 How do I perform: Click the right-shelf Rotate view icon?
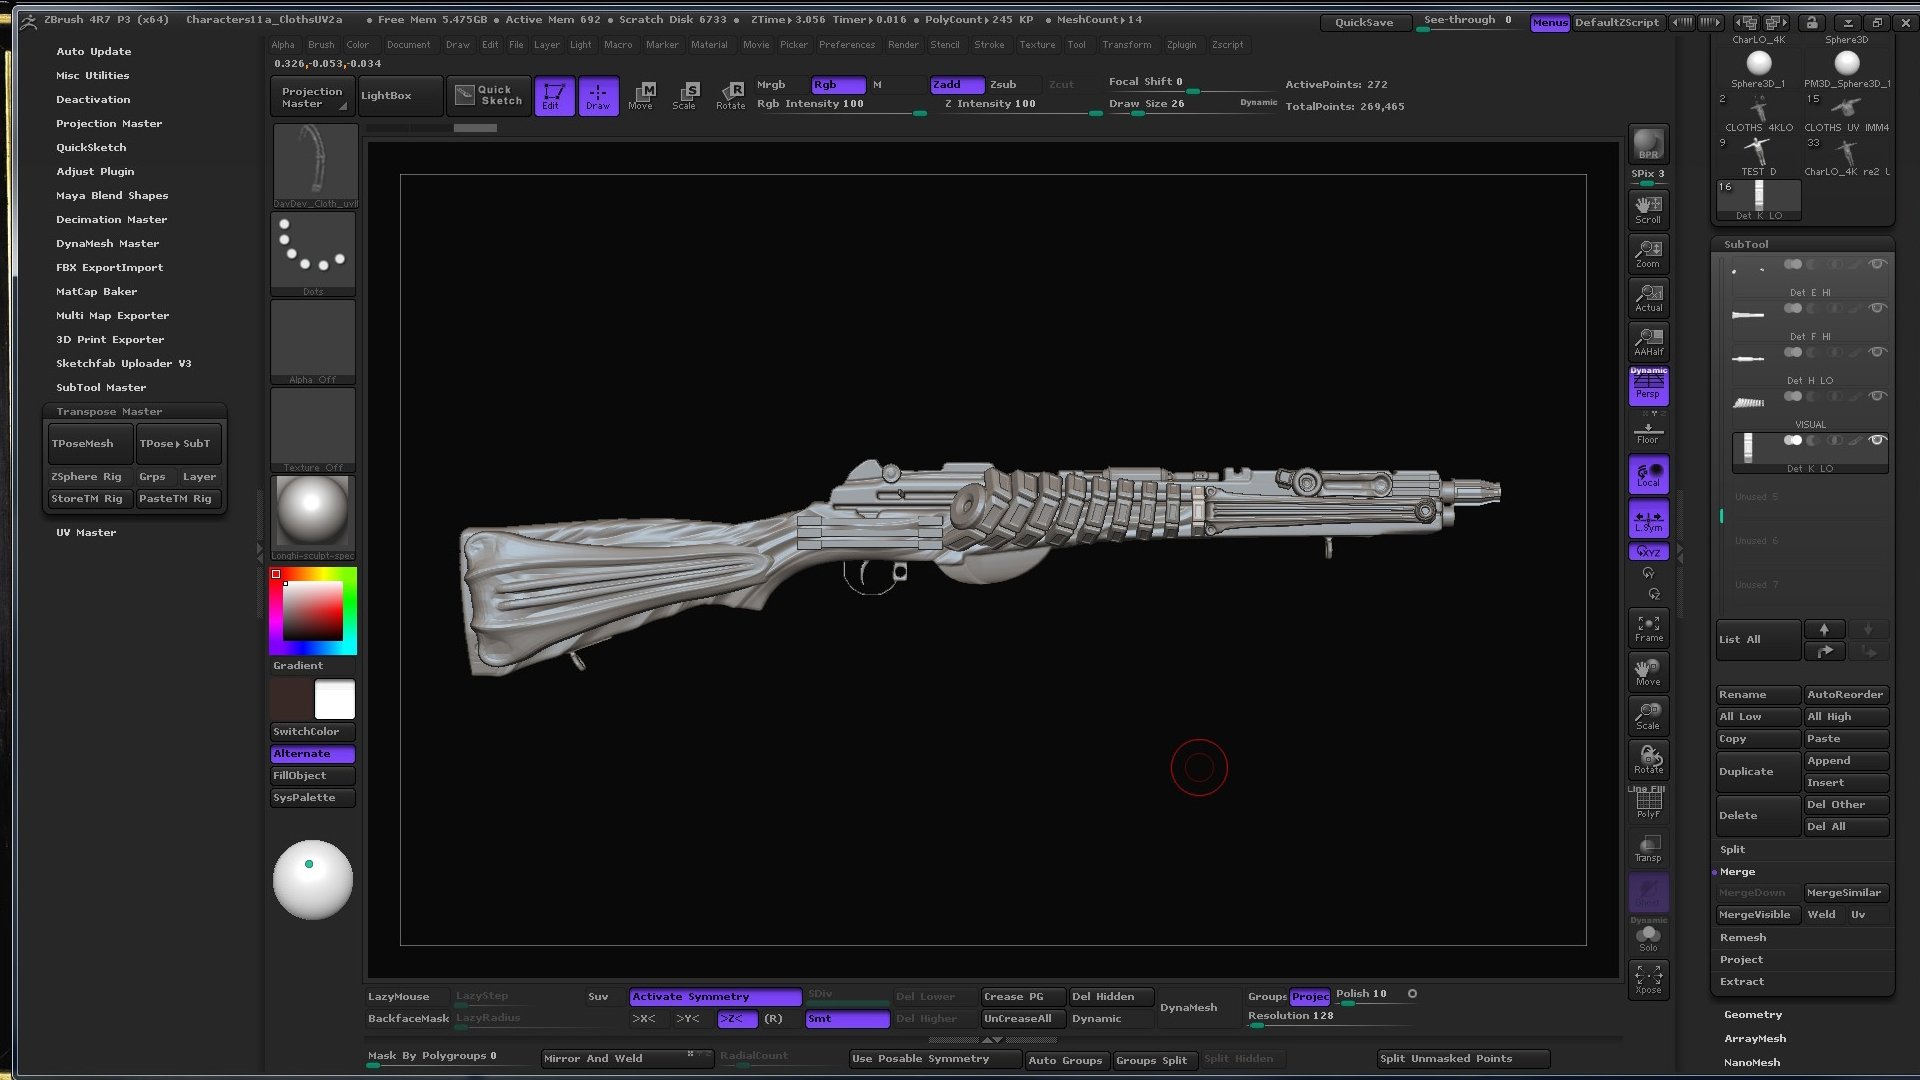click(1648, 760)
